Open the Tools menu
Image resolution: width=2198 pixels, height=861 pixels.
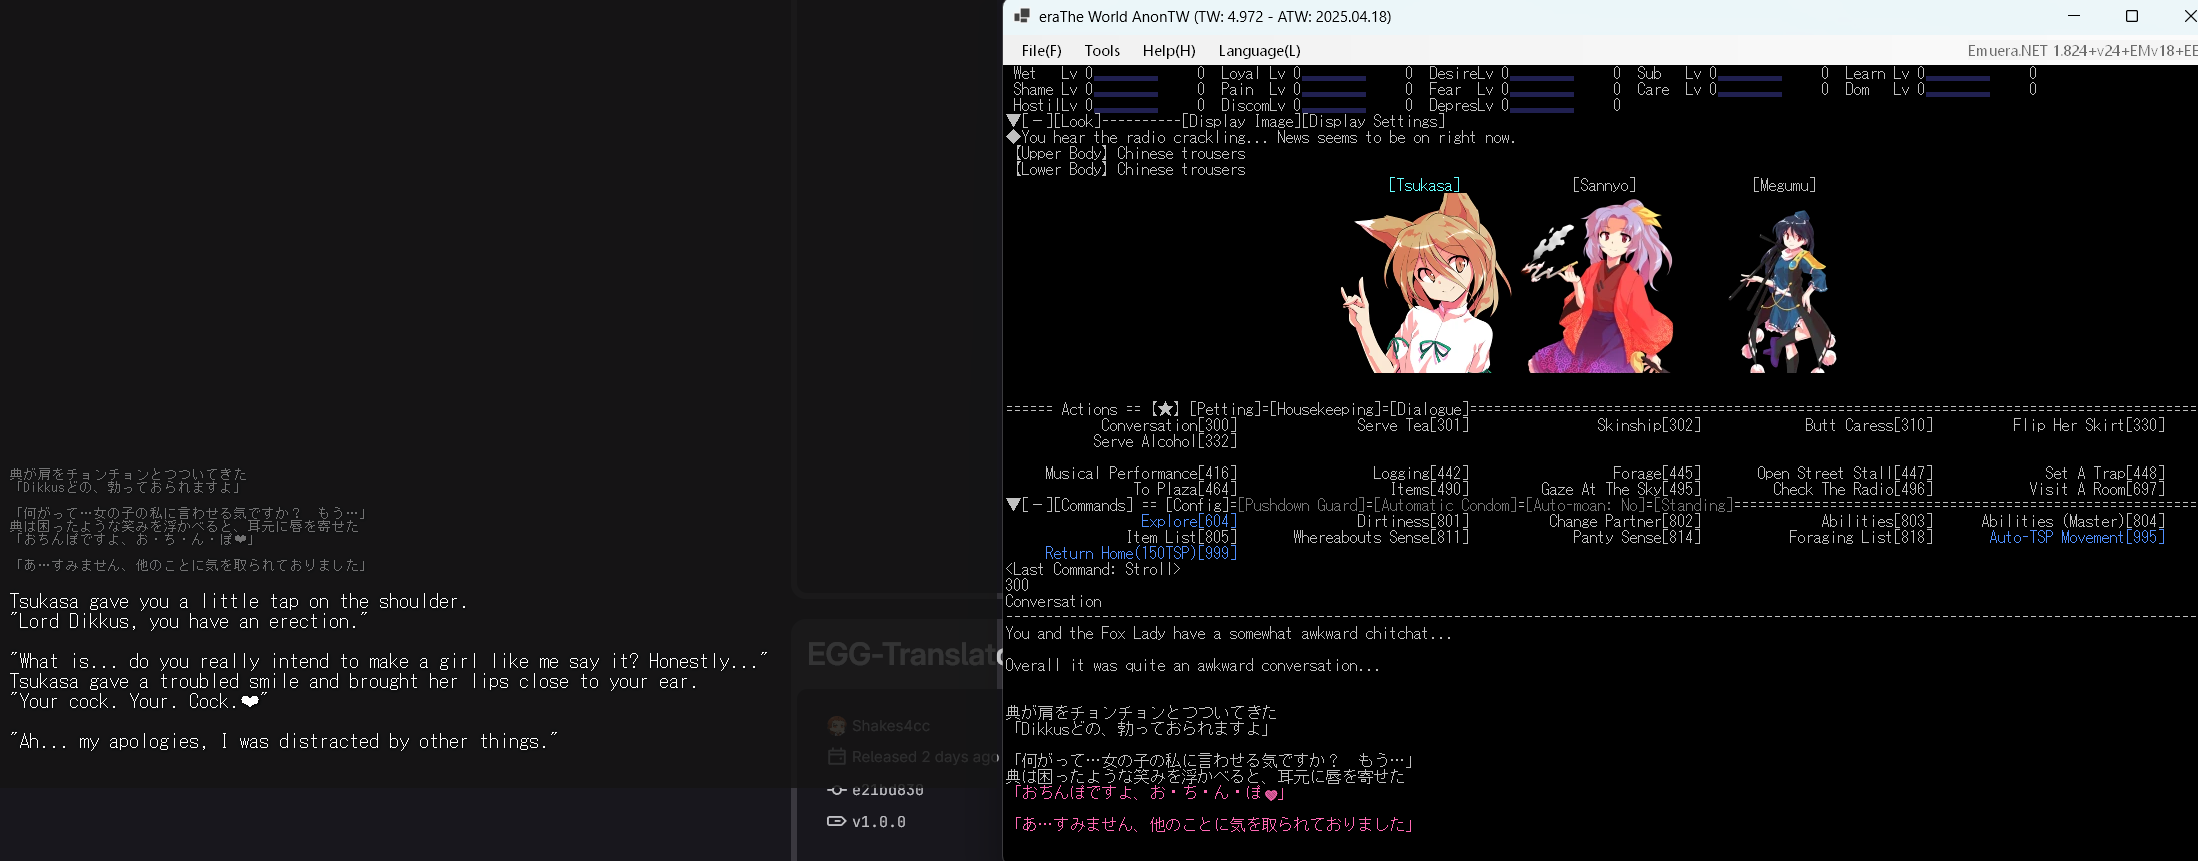tap(1102, 51)
